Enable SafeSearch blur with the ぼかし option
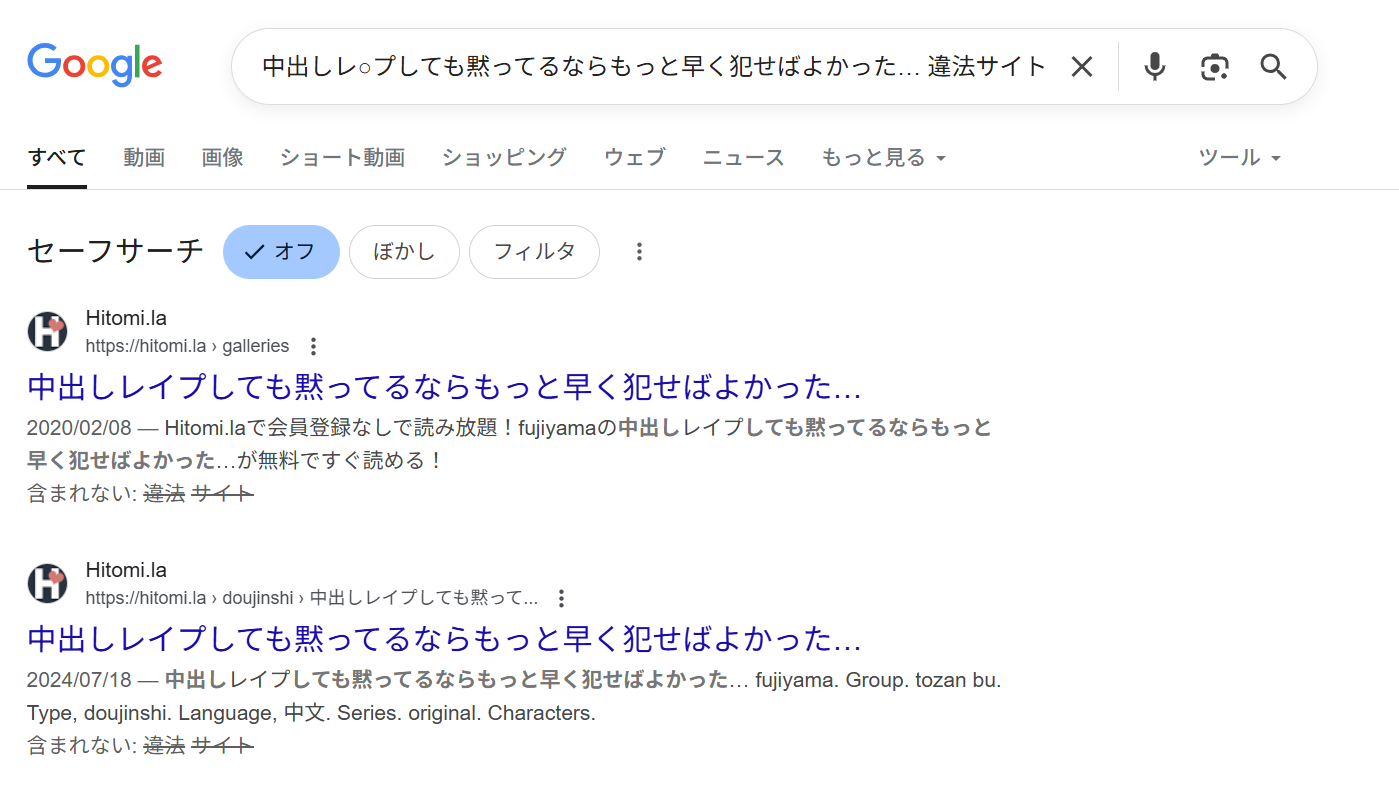1399x796 pixels. tap(404, 252)
